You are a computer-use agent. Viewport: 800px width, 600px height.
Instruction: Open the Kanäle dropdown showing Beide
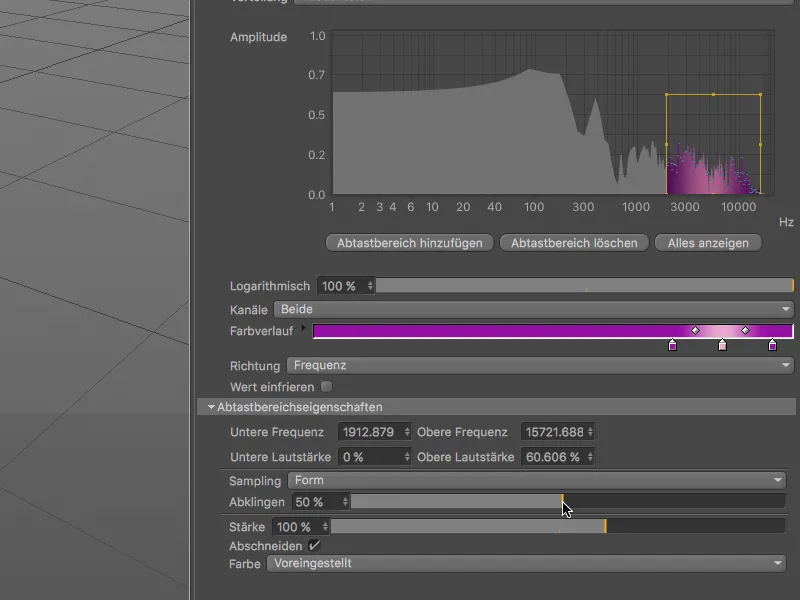[x=534, y=309]
